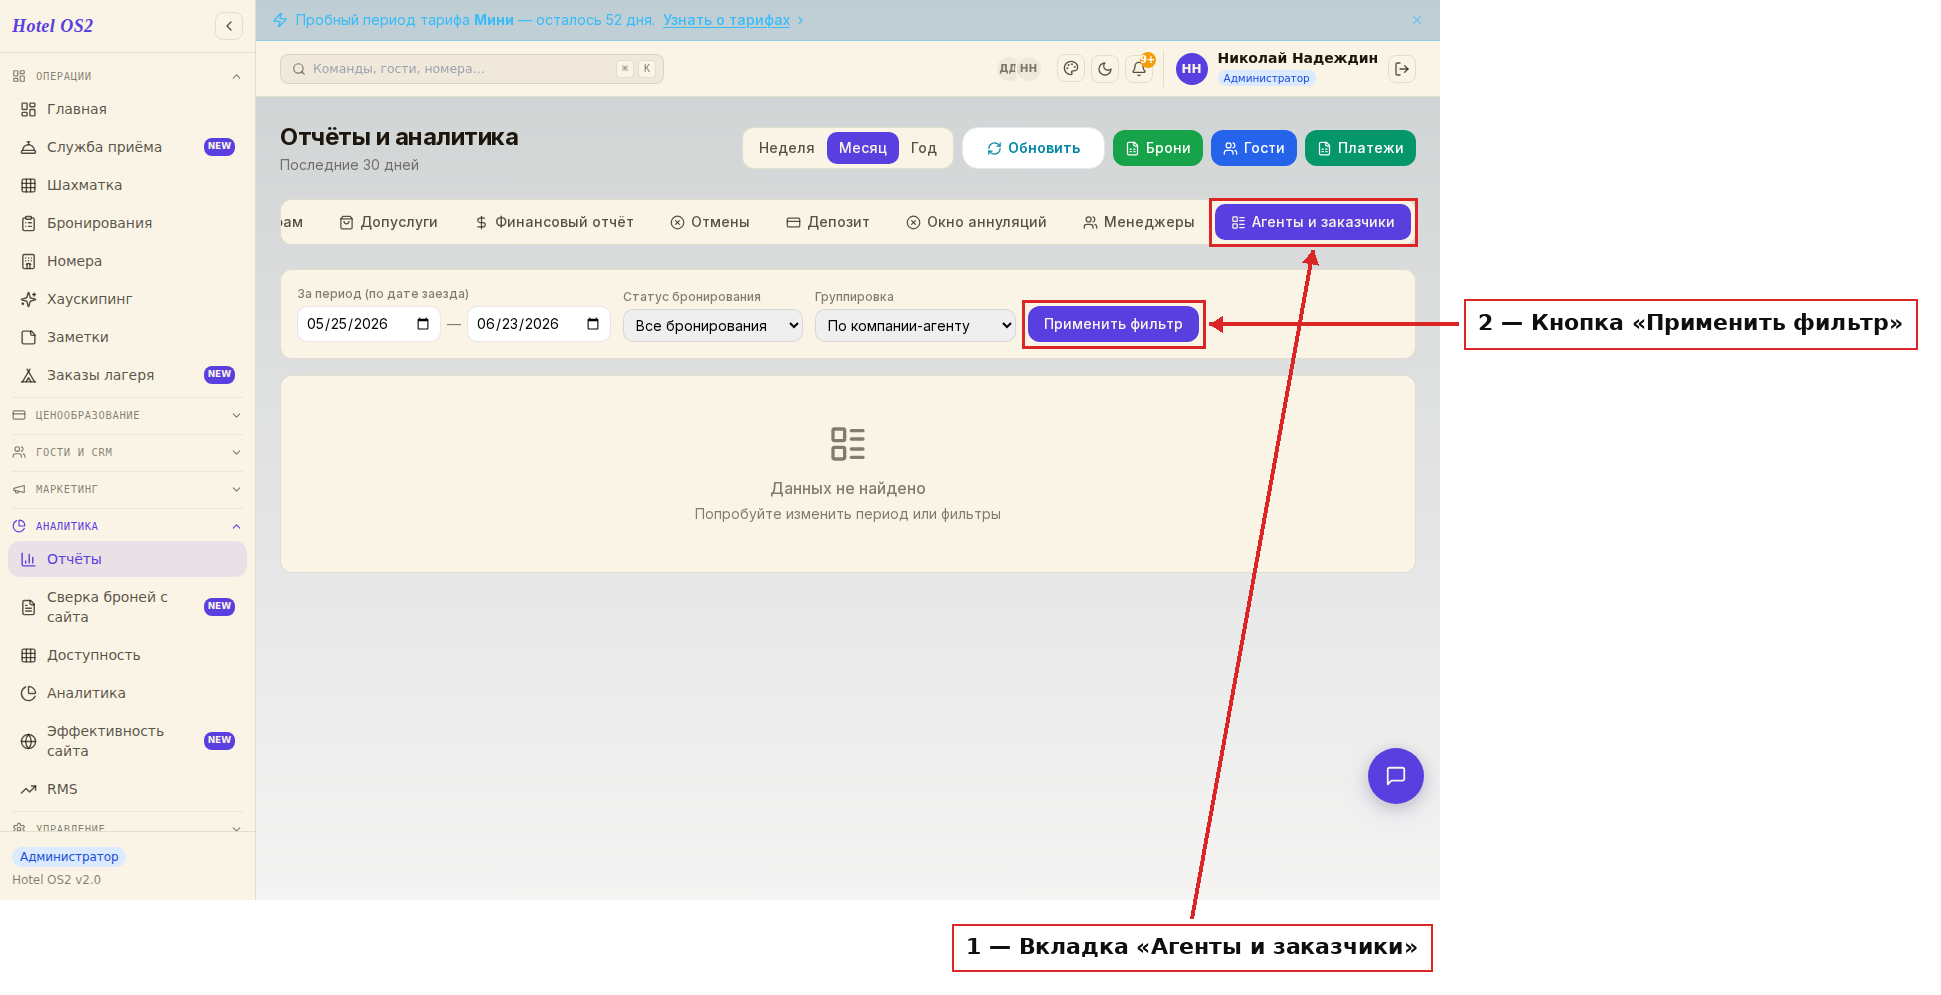Screen dimensions: 1941x995
Task: Toggle dark mode moon icon
Action: 1105,69
